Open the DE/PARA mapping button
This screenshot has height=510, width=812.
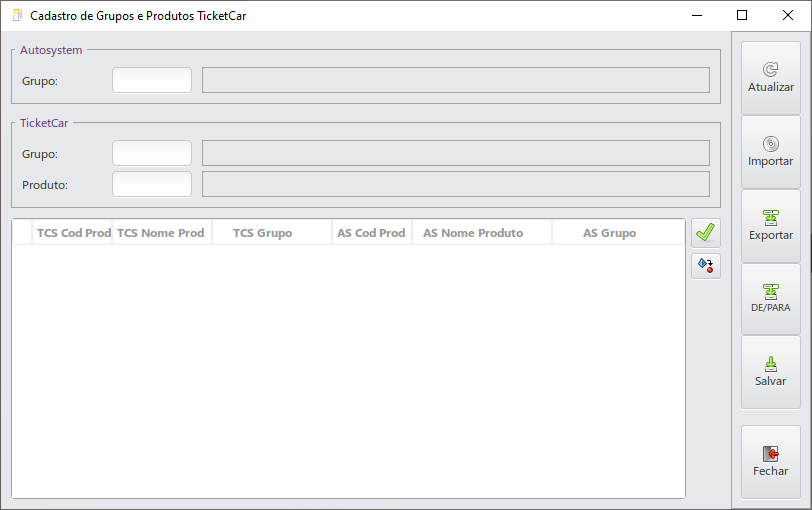771,299
